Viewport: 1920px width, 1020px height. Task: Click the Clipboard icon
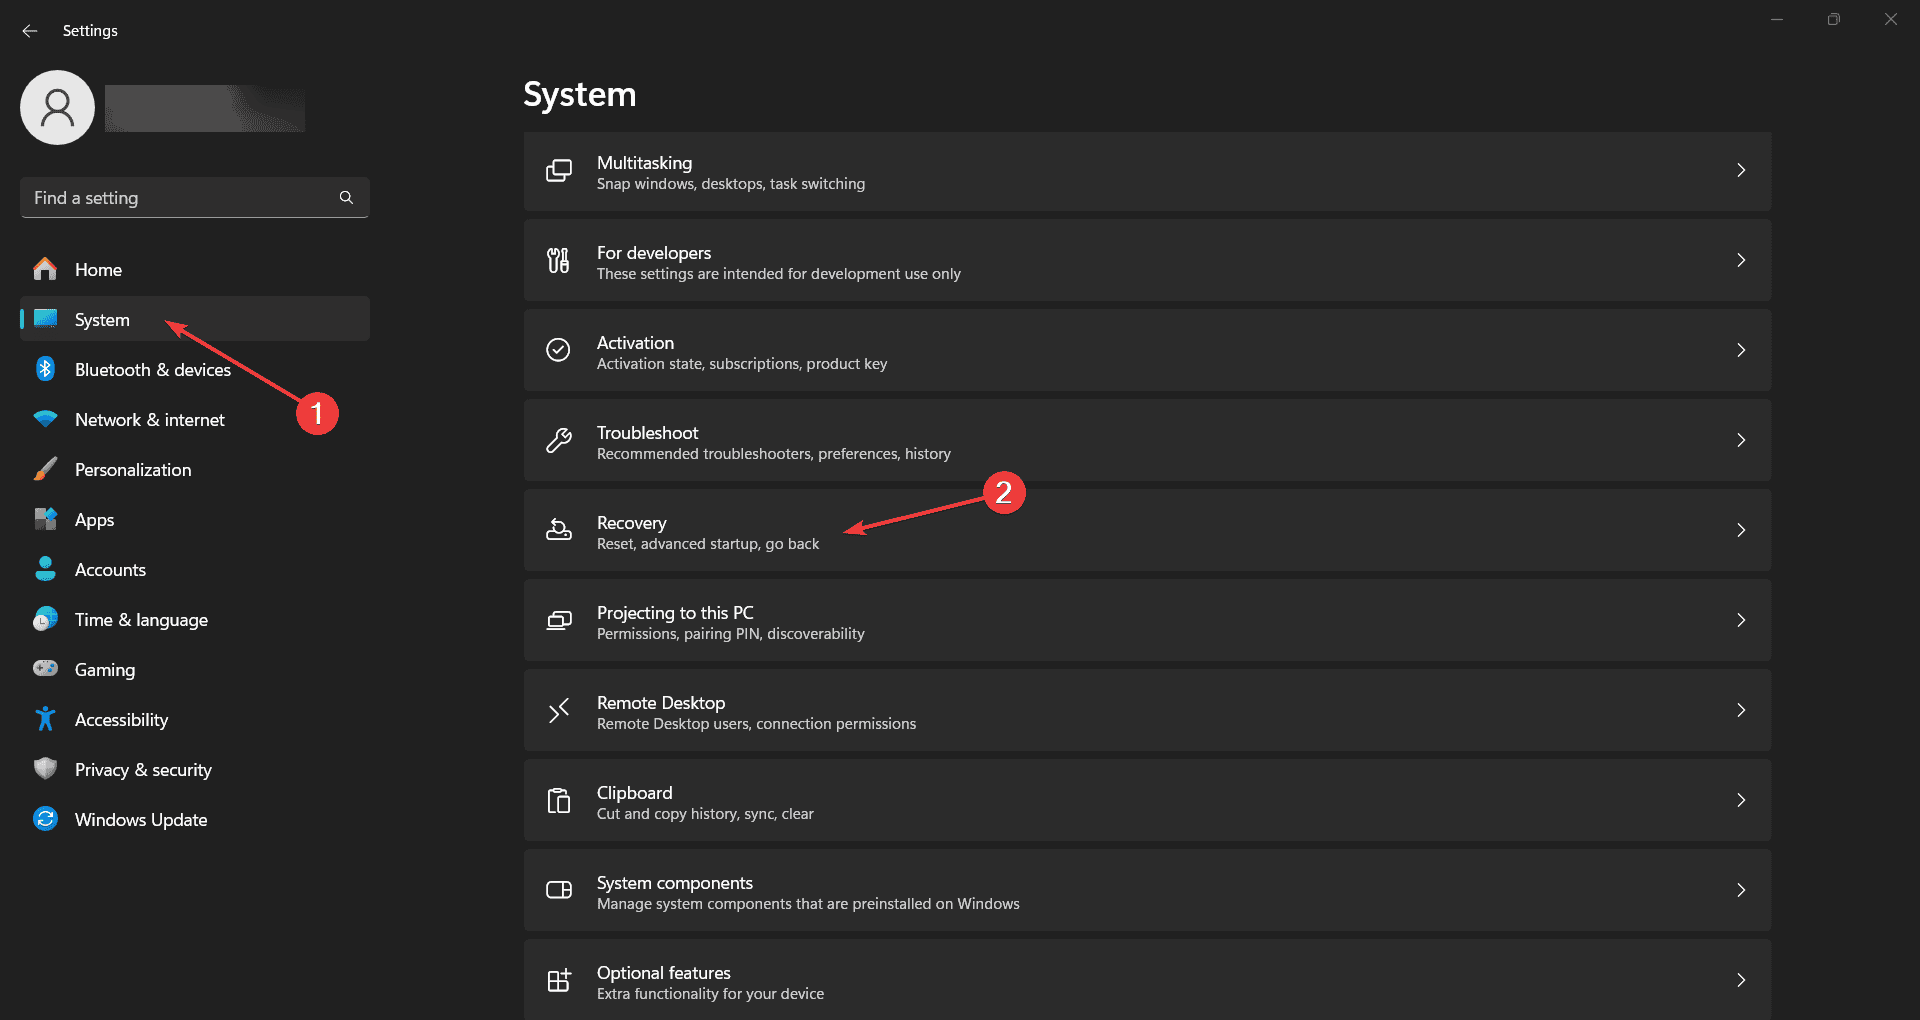[559, 800]
